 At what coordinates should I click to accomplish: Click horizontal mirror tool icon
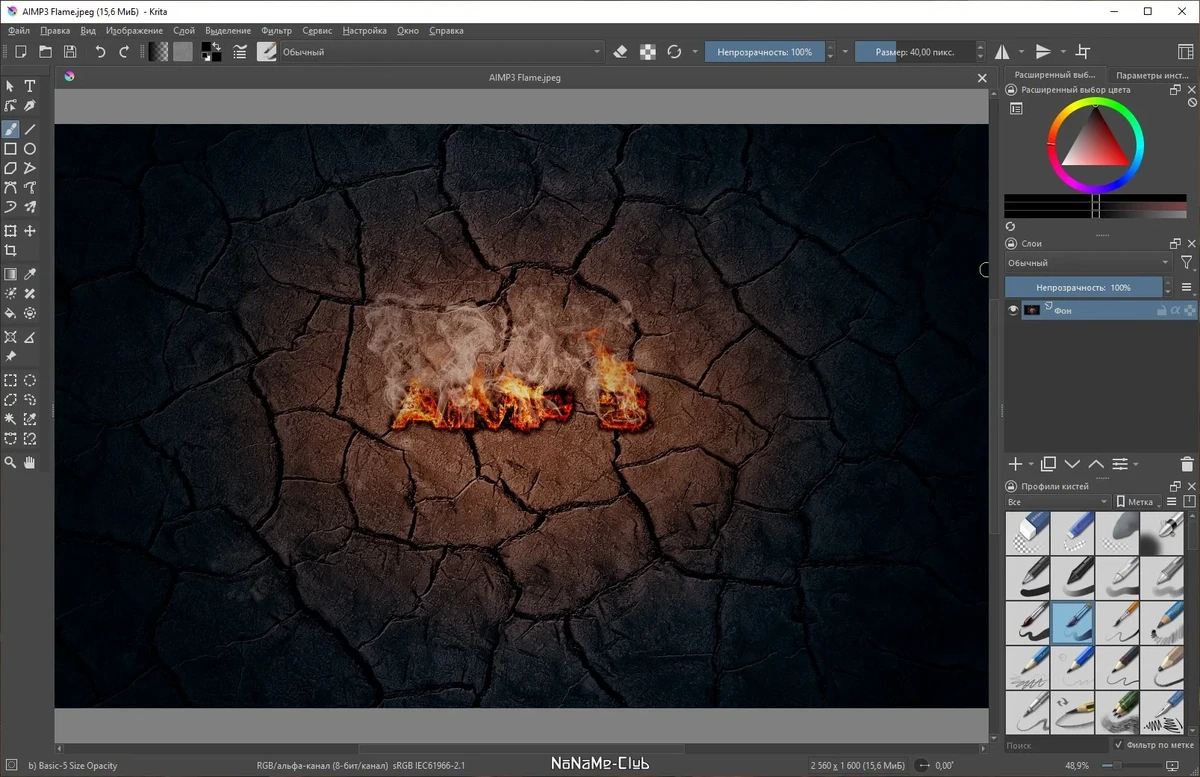[x=1003, y=51]
